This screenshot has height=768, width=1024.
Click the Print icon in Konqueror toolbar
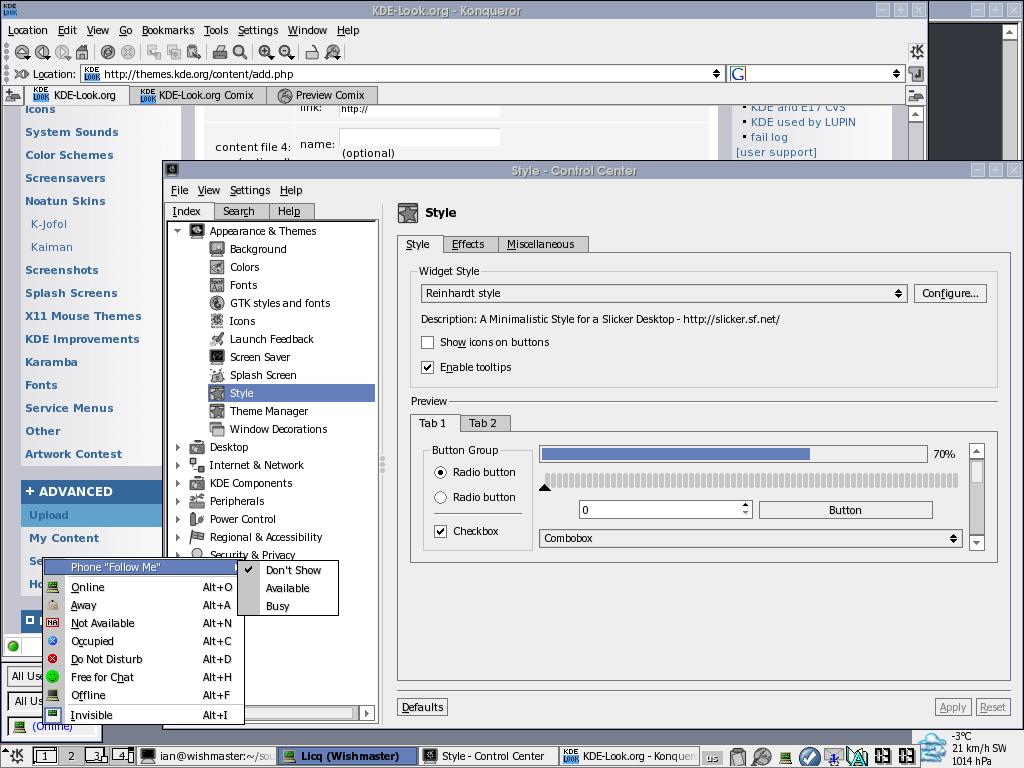[x=220, y=52]
